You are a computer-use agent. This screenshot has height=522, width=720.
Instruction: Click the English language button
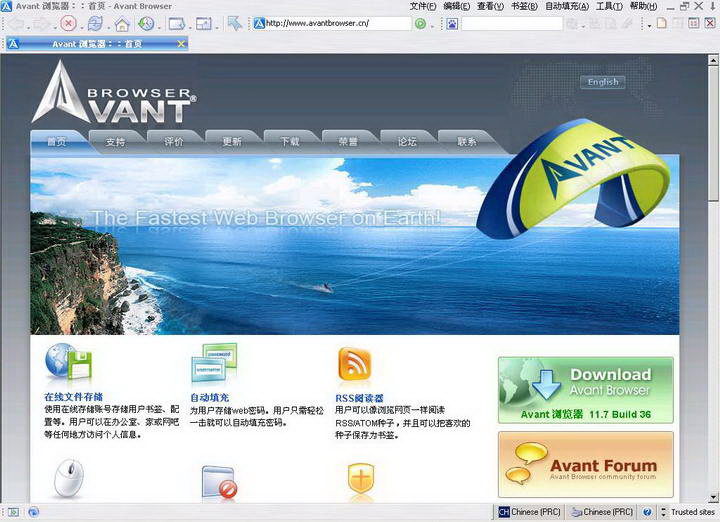603,82
